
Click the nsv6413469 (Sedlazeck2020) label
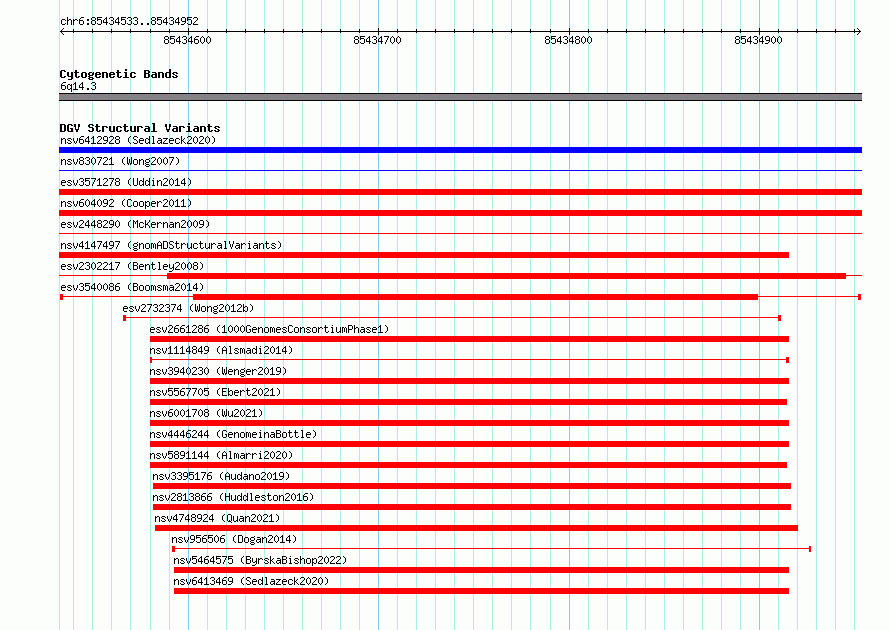251,581
